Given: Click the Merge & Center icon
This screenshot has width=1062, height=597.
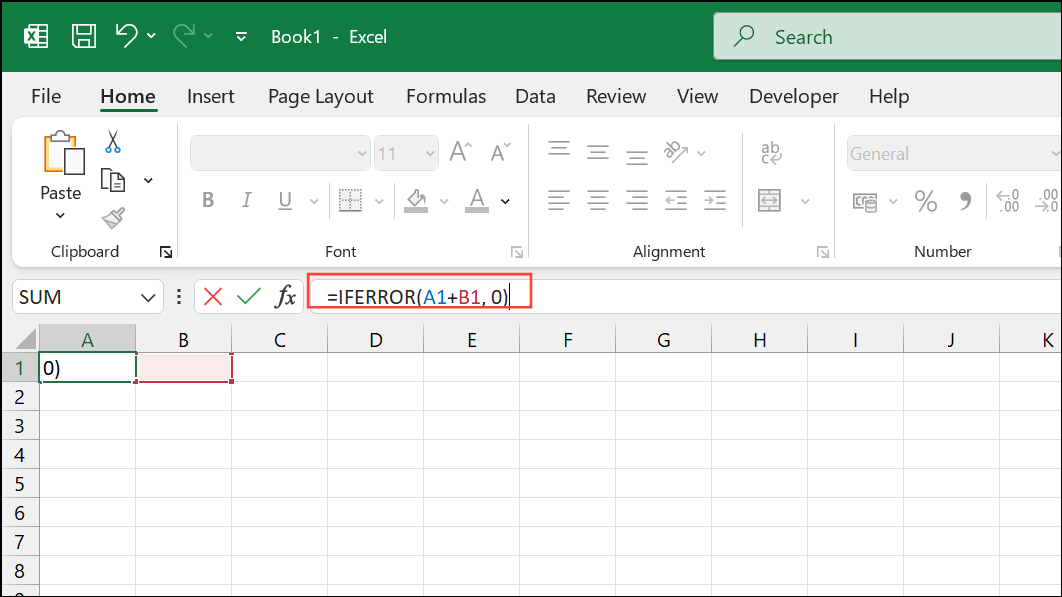Looking at the screenshot, I should pyautogui.click(x=769, y=200).
